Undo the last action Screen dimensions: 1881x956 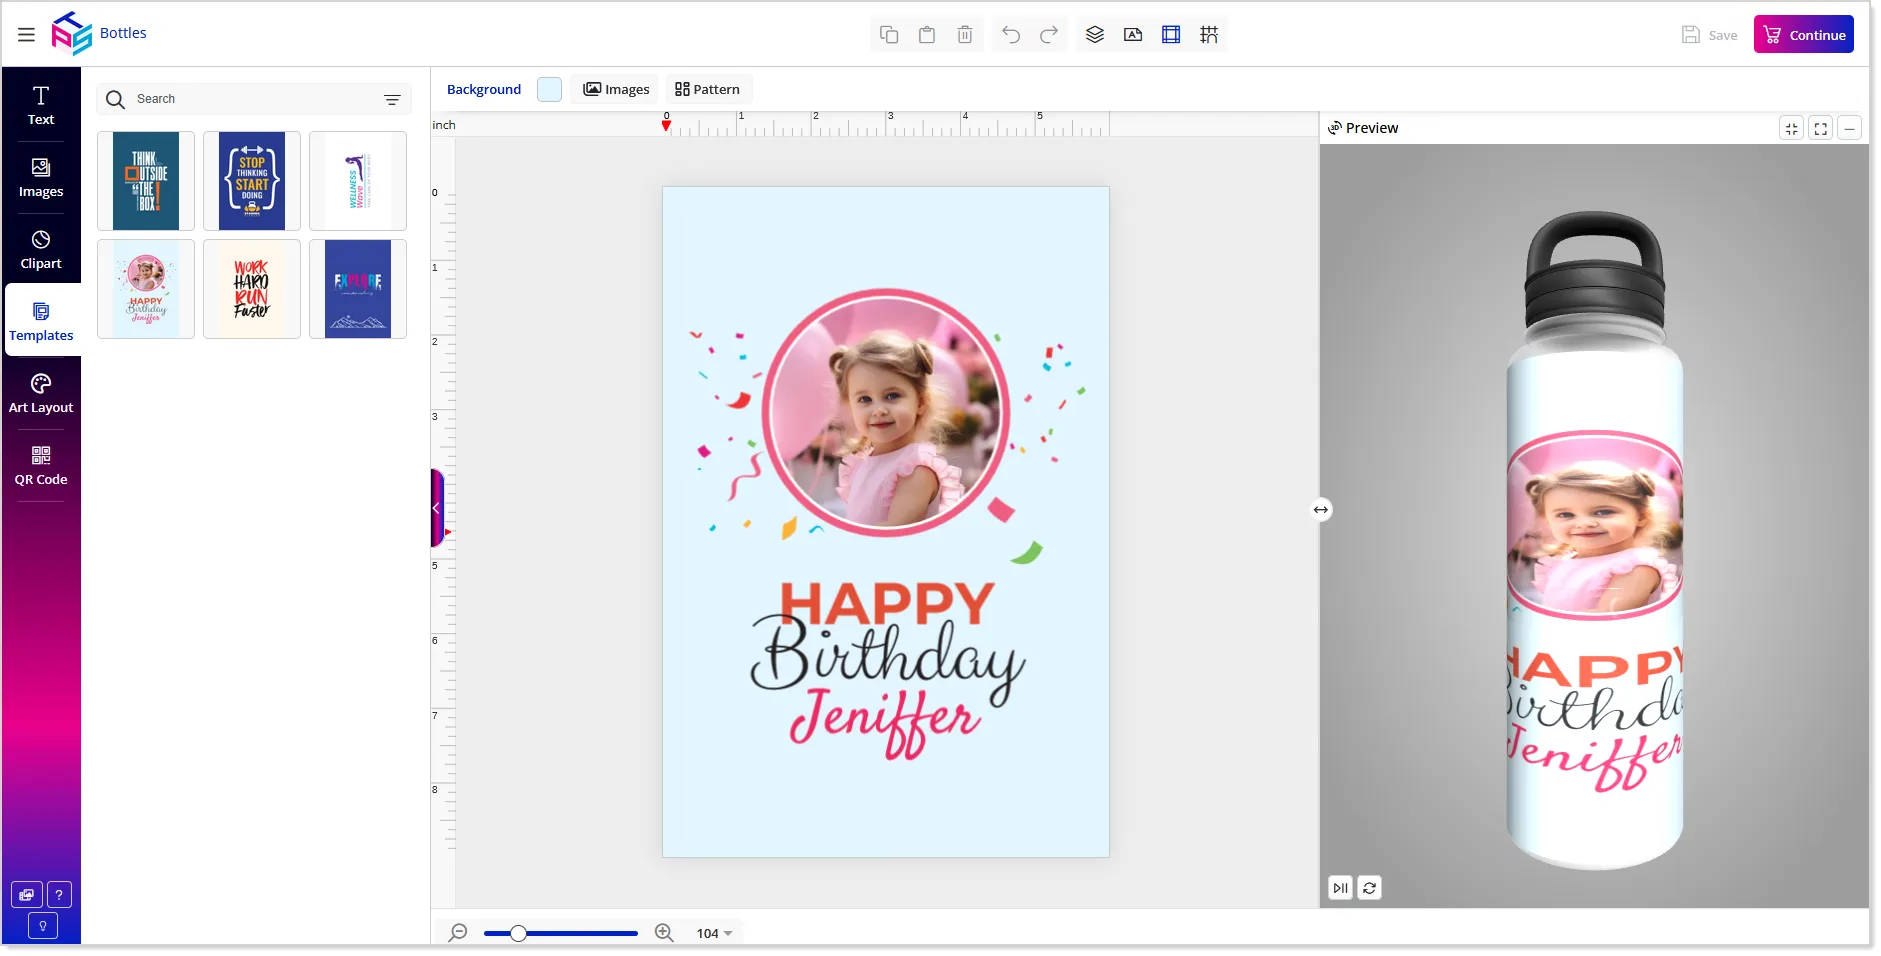pyautogui.click(x=1011, y=35)
